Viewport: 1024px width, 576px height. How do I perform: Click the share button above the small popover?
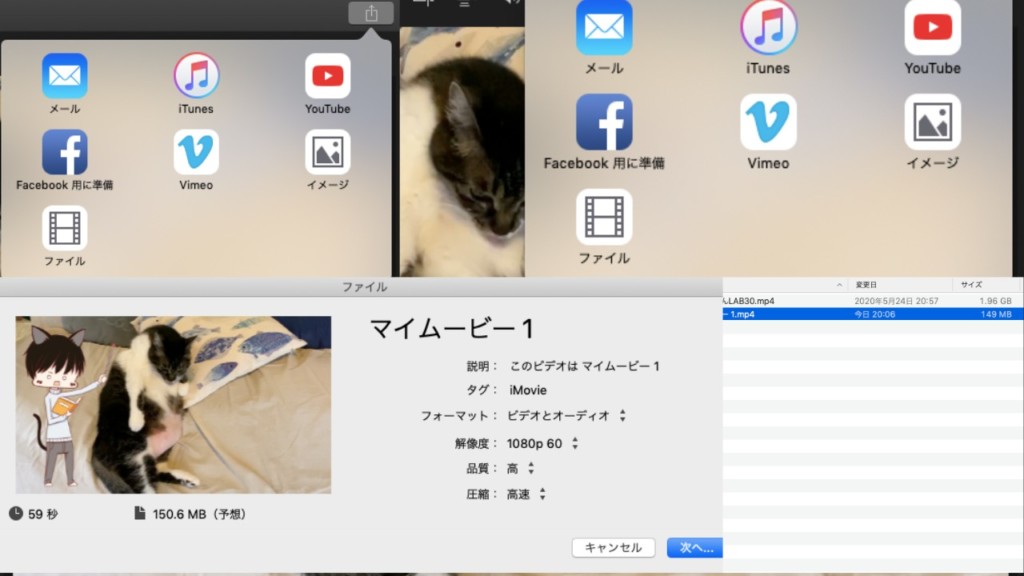point(371,13)
